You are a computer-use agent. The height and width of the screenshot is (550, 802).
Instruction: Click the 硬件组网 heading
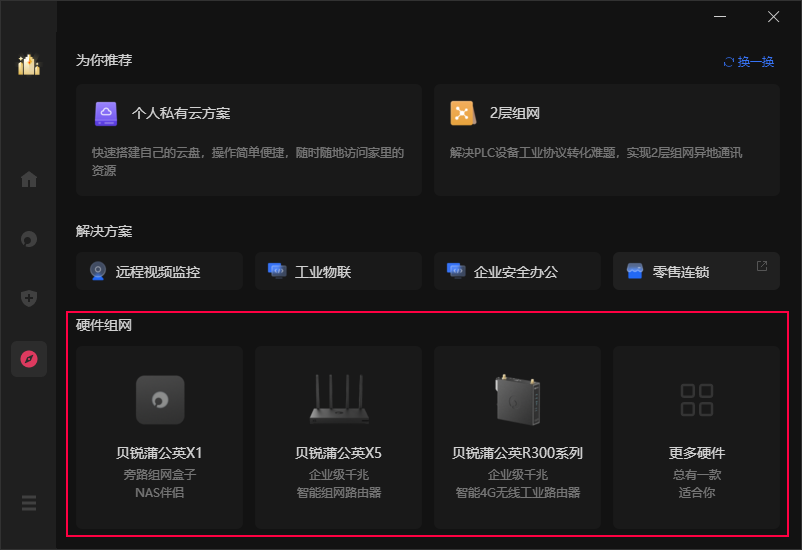coord(104,325)
